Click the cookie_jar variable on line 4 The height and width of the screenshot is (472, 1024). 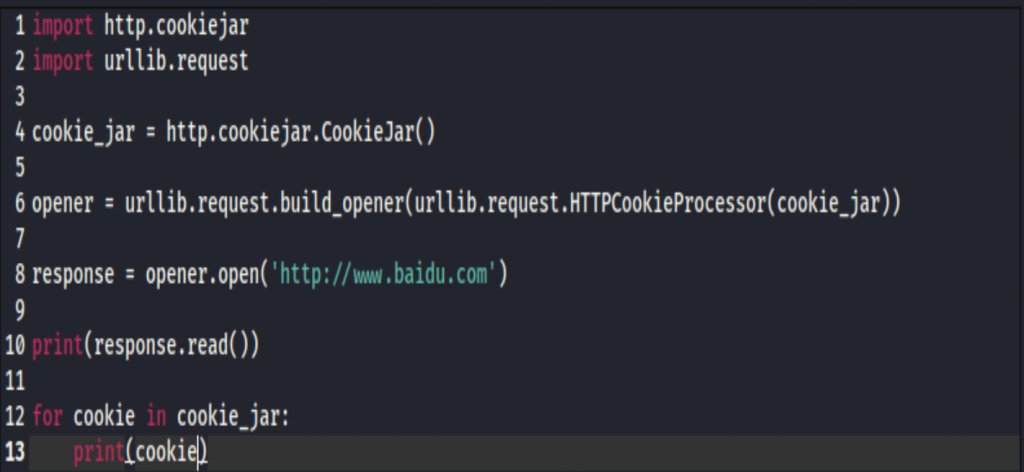click(84, 133)
